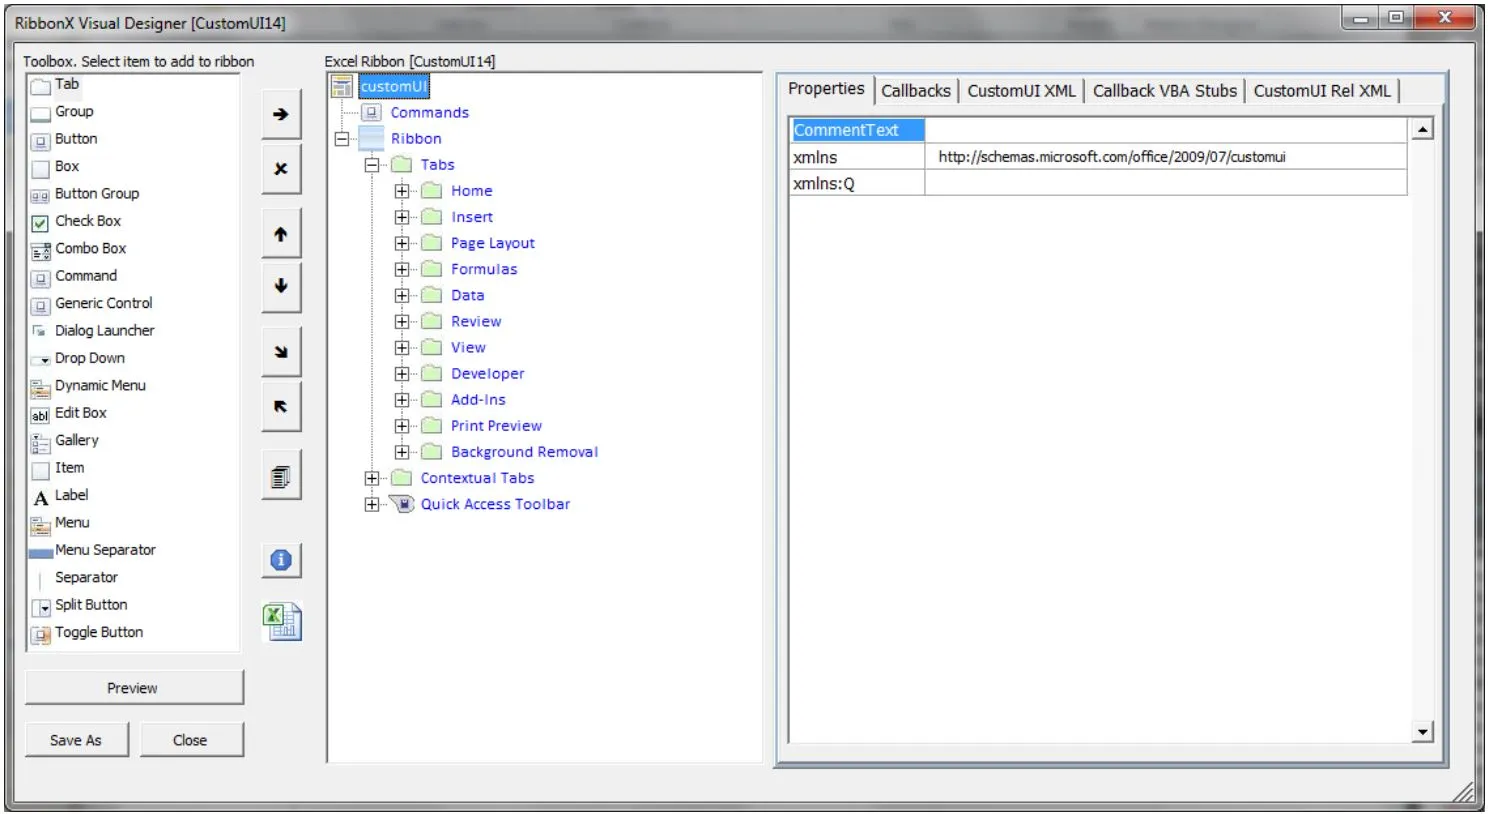
Task: Open info with the blue "i" button
Action: point(281,561)
